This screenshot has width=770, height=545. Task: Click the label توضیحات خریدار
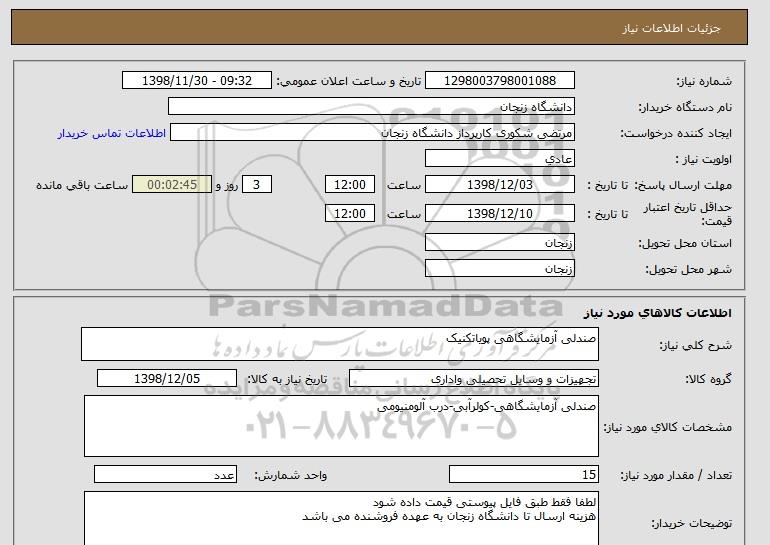pyautogui.click(x=691, y=523)
